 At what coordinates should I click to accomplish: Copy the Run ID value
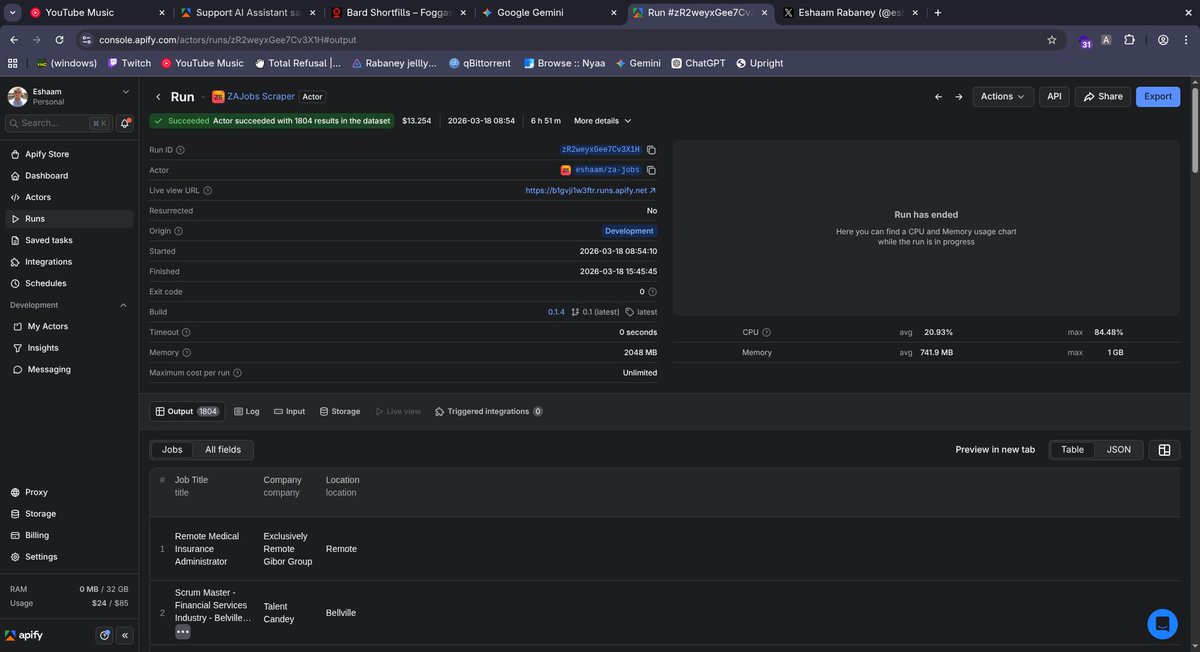pos(651,149)
